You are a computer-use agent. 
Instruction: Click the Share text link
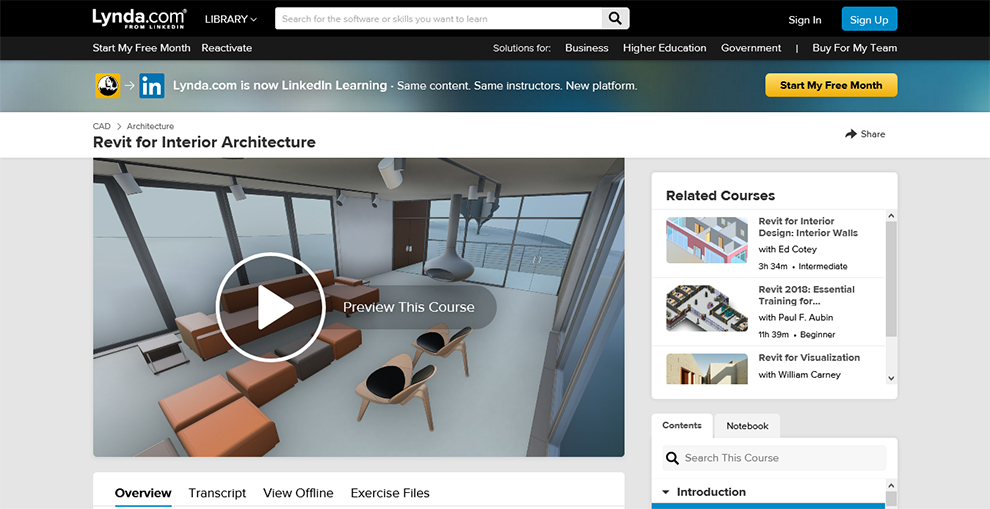(x=873, y=134)
